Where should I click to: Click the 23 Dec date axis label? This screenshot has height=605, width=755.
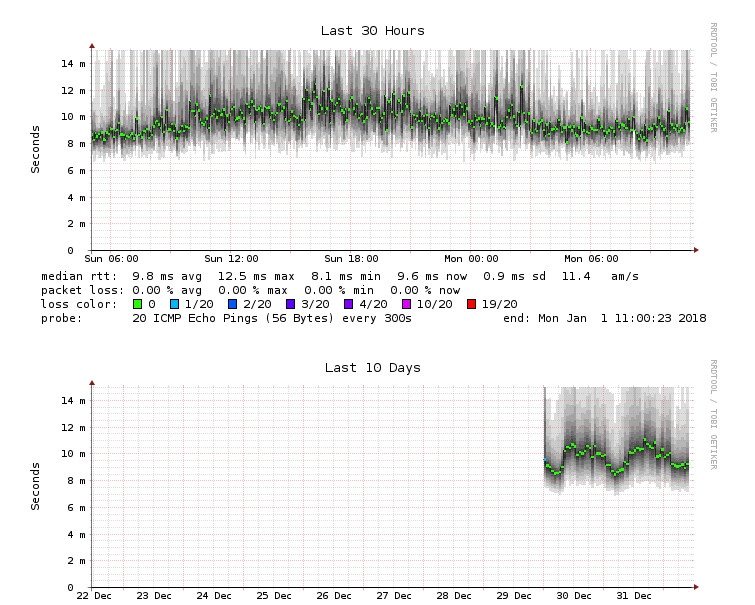[x=154, y=596]
